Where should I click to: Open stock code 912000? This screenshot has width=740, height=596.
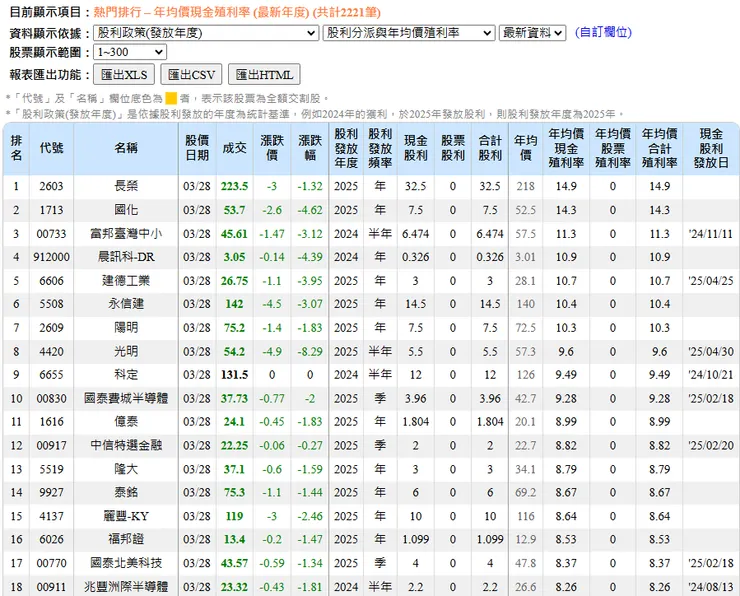[51, 257]
